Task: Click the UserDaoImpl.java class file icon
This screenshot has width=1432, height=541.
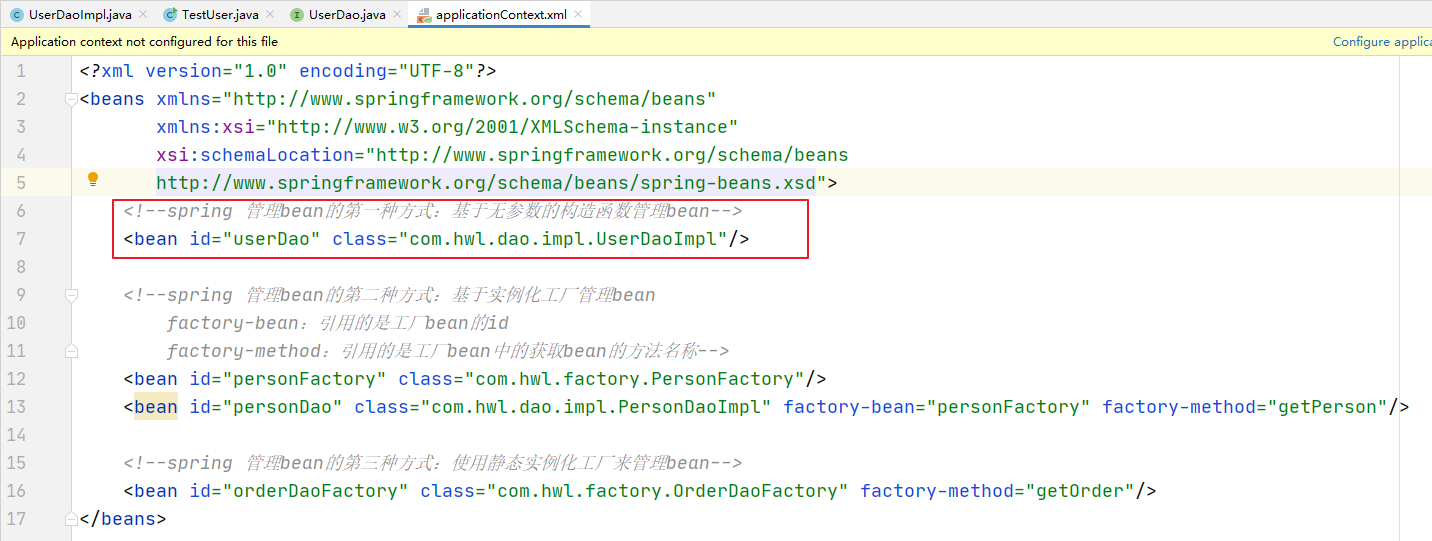Action: point(17,15)
